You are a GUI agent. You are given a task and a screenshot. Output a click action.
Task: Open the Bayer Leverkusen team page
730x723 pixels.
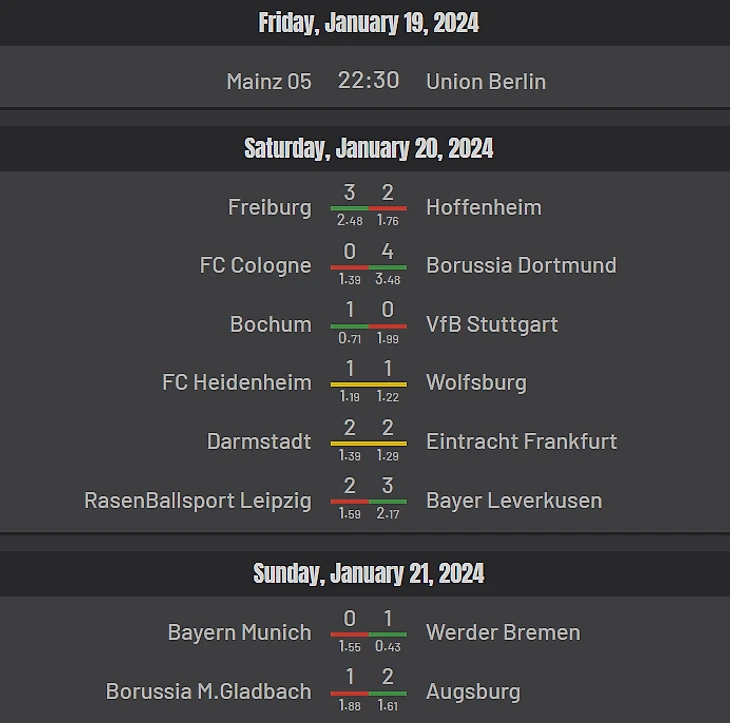pyautogui.click(x=514, y=500)
